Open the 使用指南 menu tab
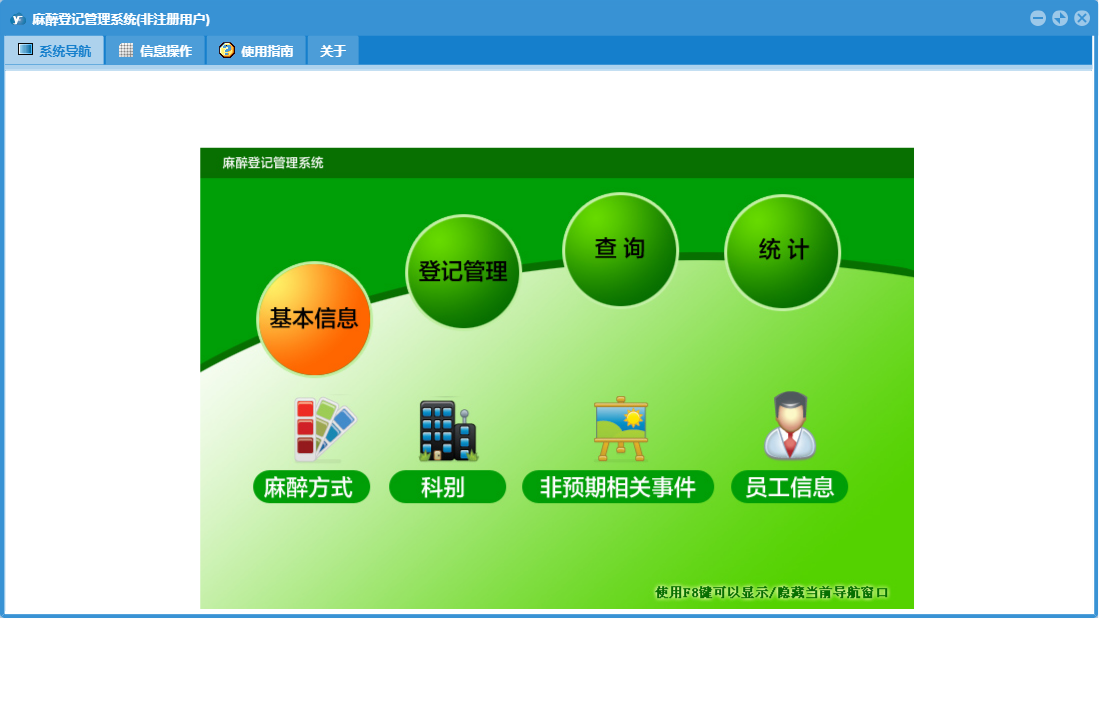 (257, 50)
